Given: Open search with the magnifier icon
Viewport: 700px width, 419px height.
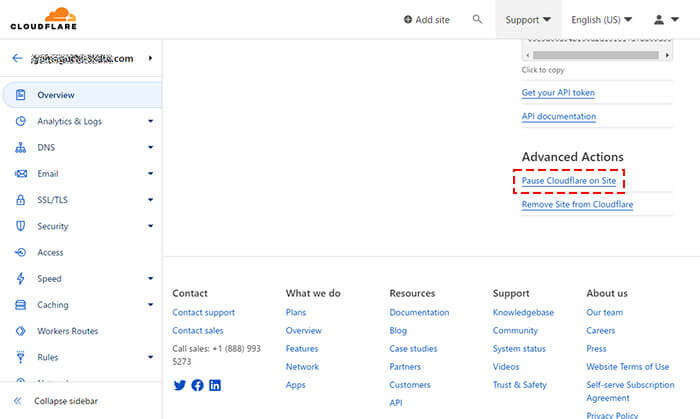Looking at the screenshot, I should (477, 19).
